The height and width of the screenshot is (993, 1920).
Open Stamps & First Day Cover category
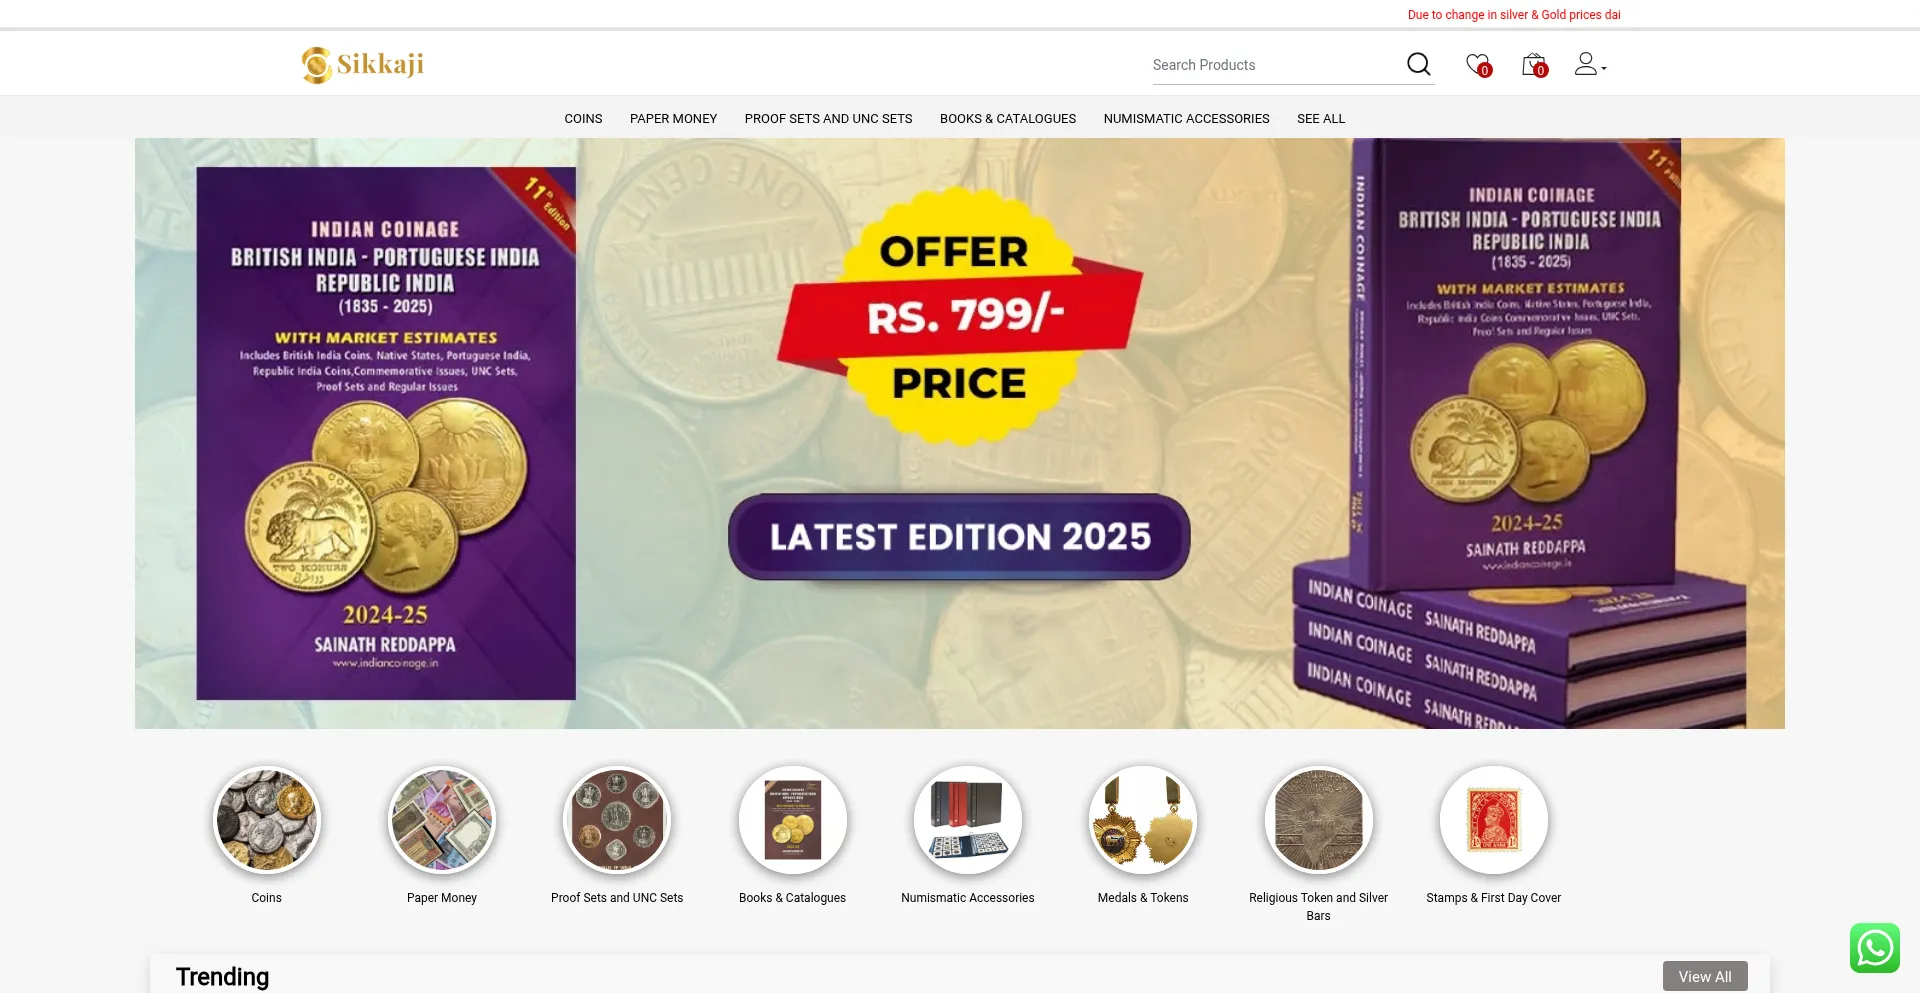click(1494, 820)
